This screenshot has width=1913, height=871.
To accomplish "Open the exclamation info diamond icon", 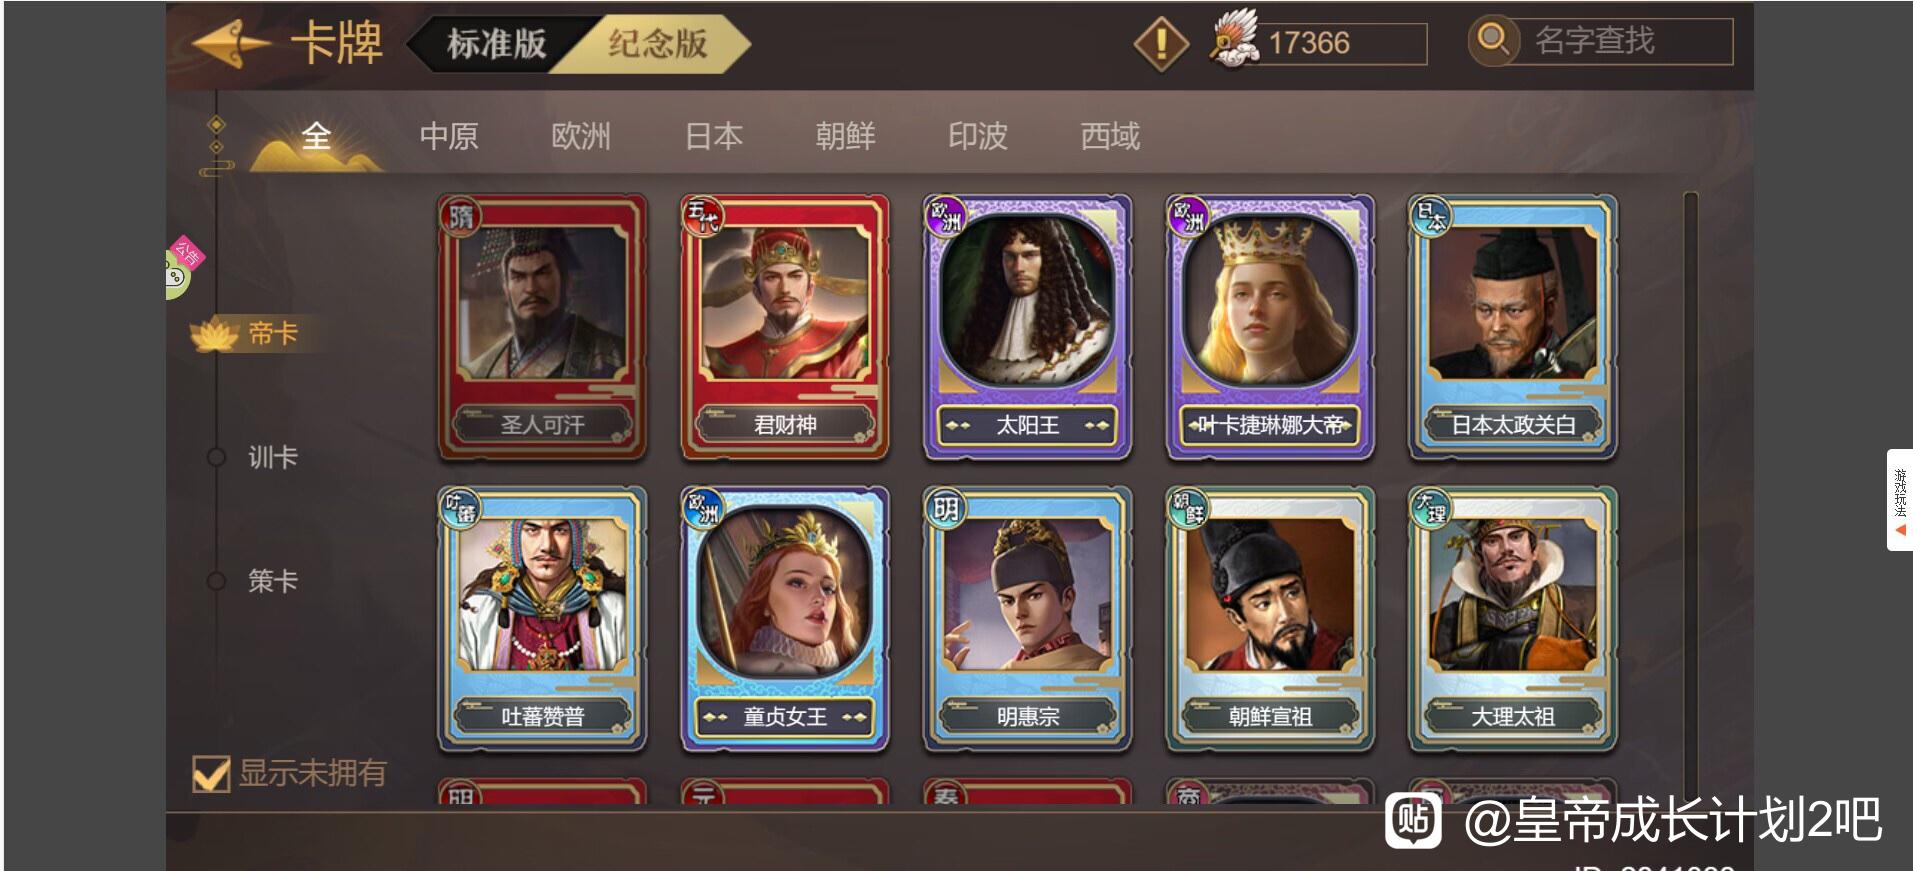I will (1160, 43).
